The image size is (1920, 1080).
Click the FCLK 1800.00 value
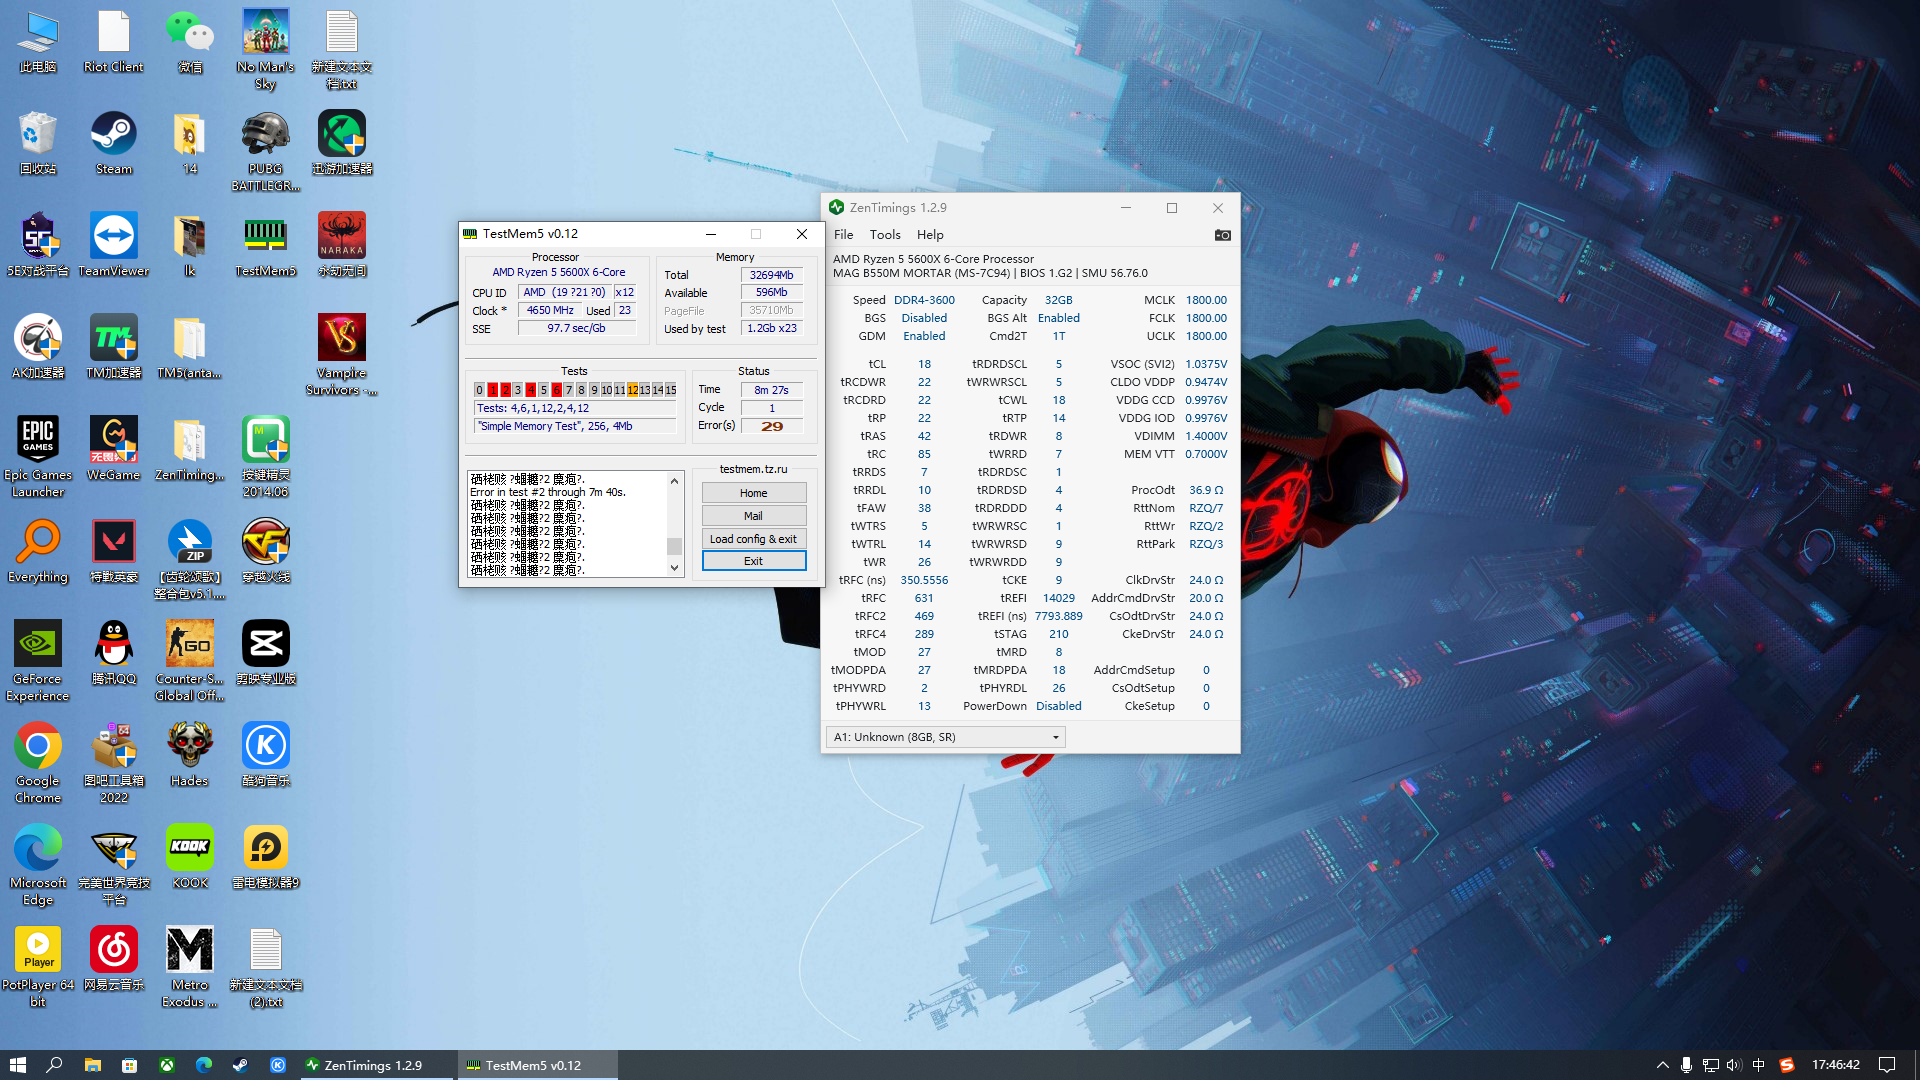click(x=1206, y=318)
